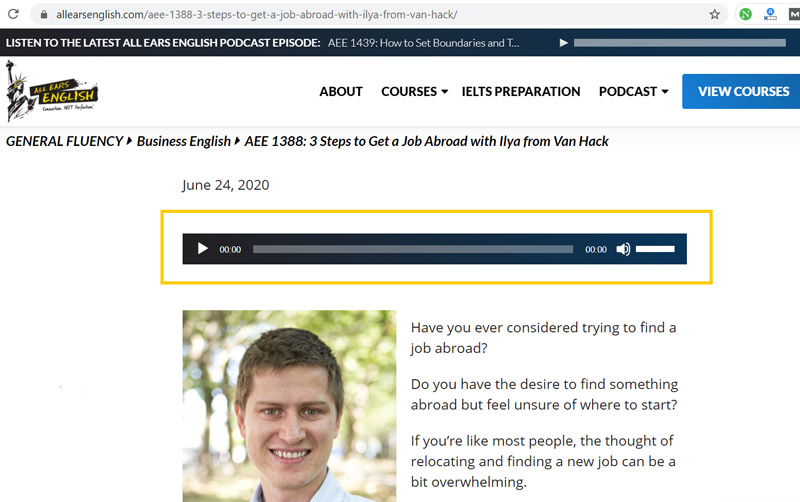Image resolution: width=800 pixels, height=502 pixels.
Task: Play the latest podcast in top banner
Action: pyautogui.click(x=564, y=43)
